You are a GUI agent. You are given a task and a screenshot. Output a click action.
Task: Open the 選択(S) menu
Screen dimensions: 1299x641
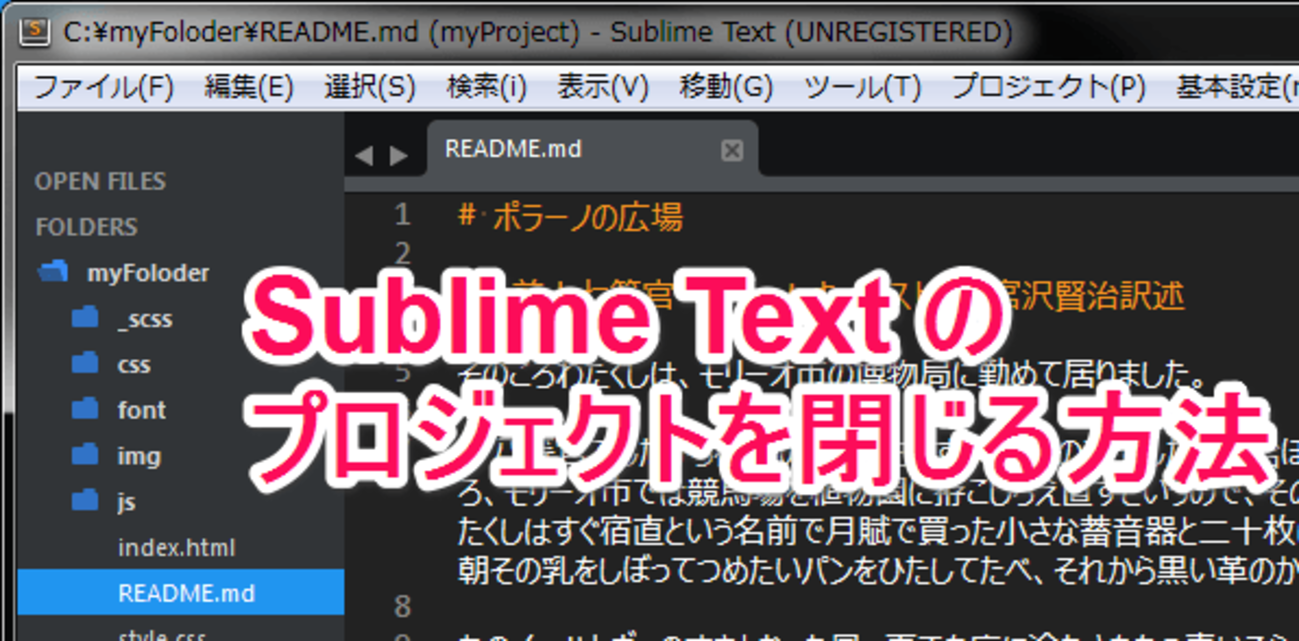[x=369, y=87]
